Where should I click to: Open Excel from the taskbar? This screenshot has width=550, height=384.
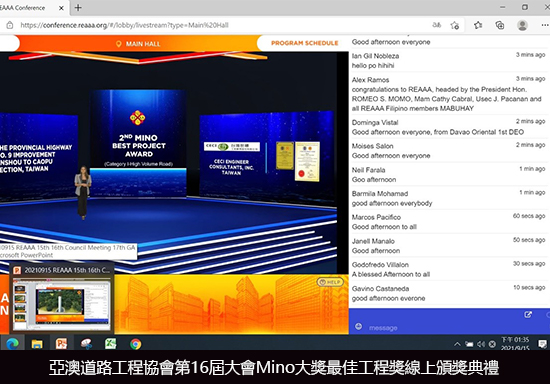110,344
